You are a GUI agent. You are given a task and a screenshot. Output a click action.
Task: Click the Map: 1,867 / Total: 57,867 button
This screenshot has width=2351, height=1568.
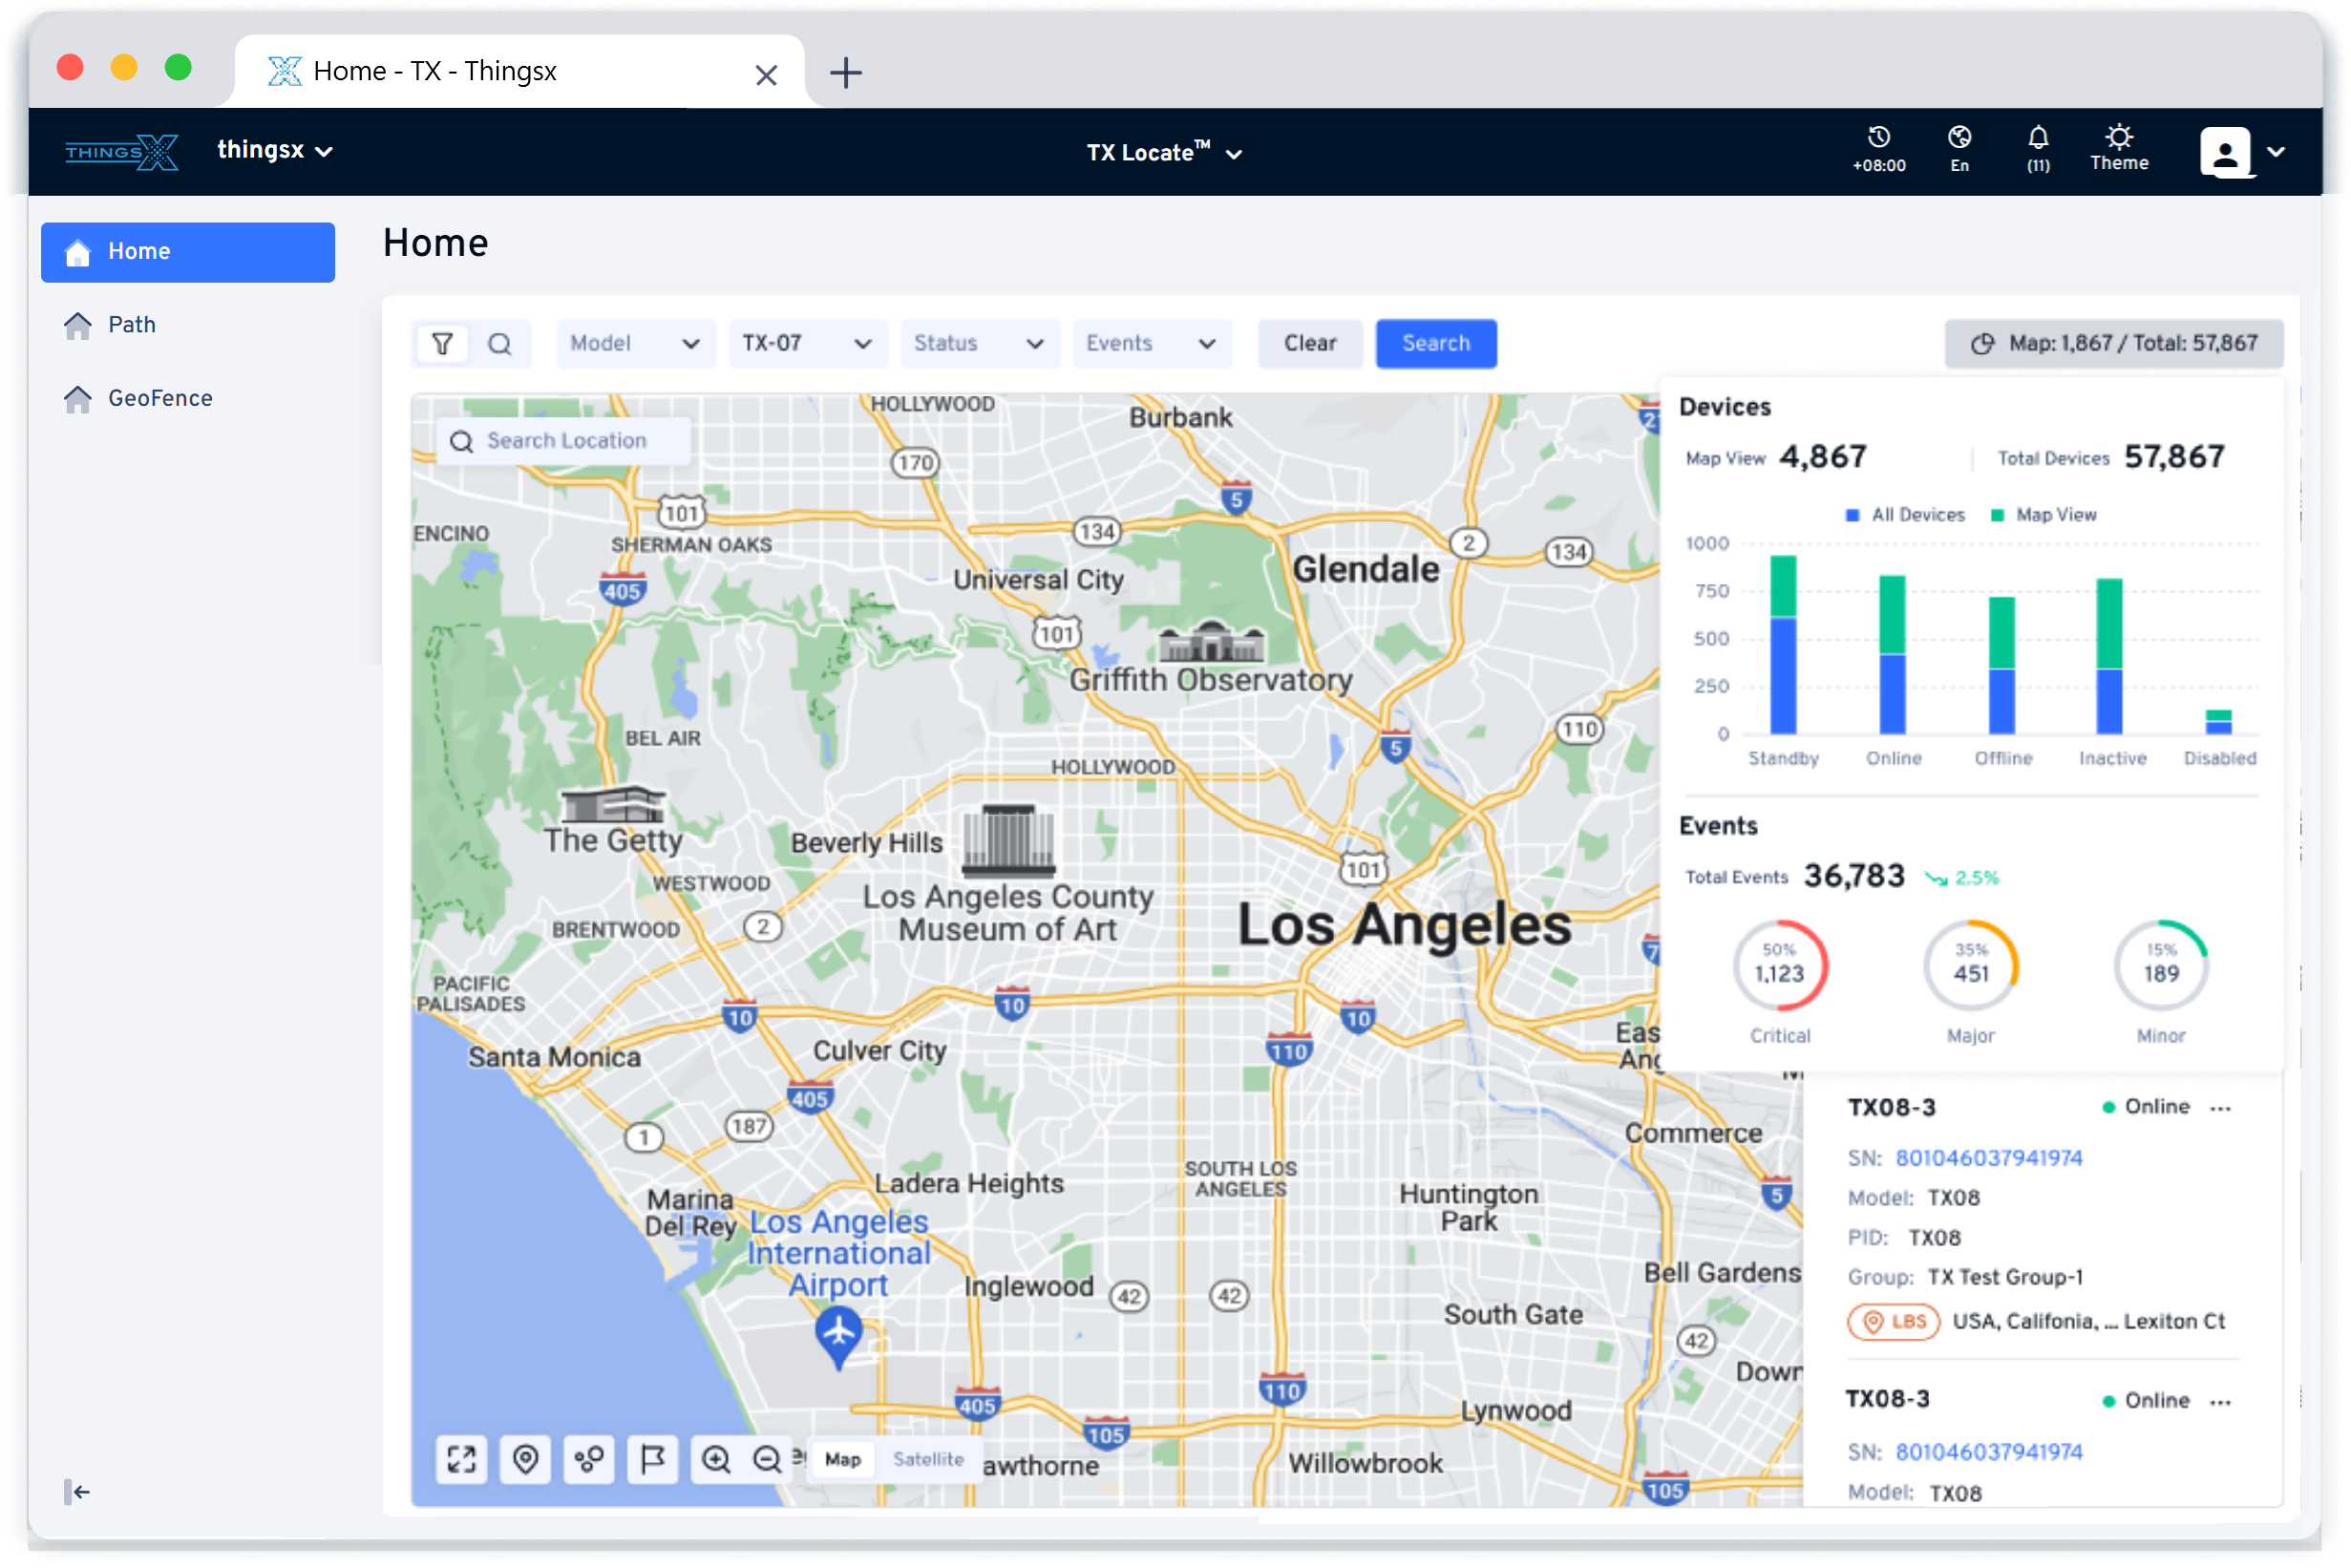tap(2113, 344)
